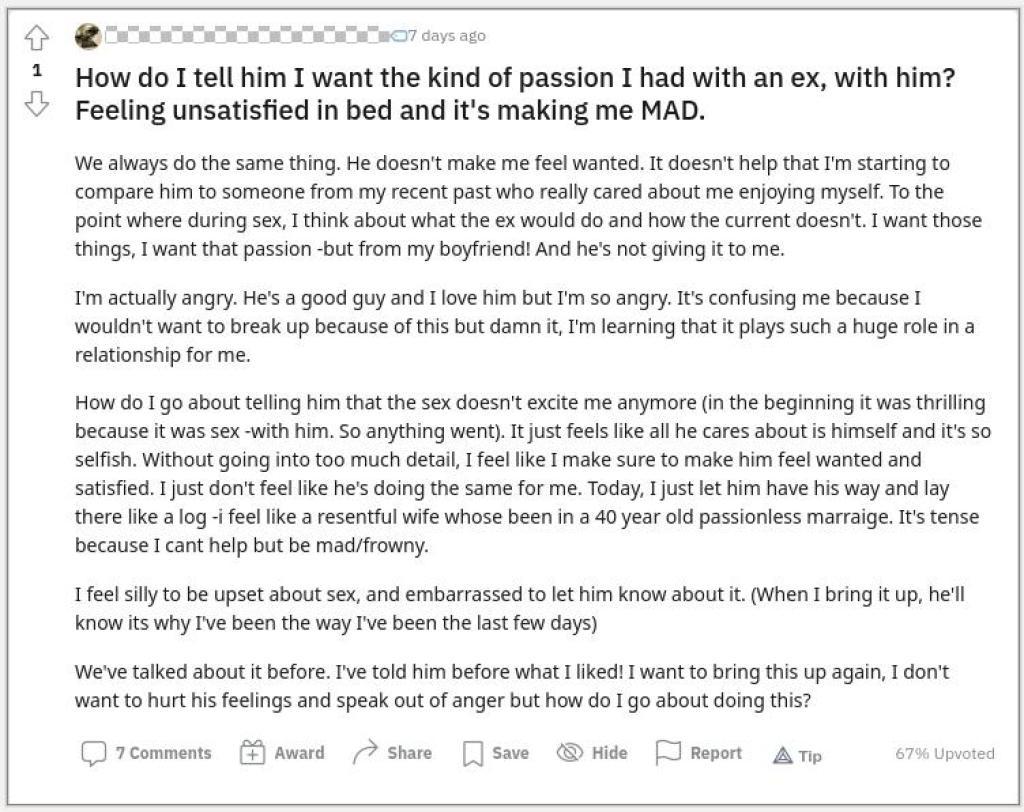Downvote the post with the down arrow
Viewport: 1024px width, 812px height.
[37, 103]
